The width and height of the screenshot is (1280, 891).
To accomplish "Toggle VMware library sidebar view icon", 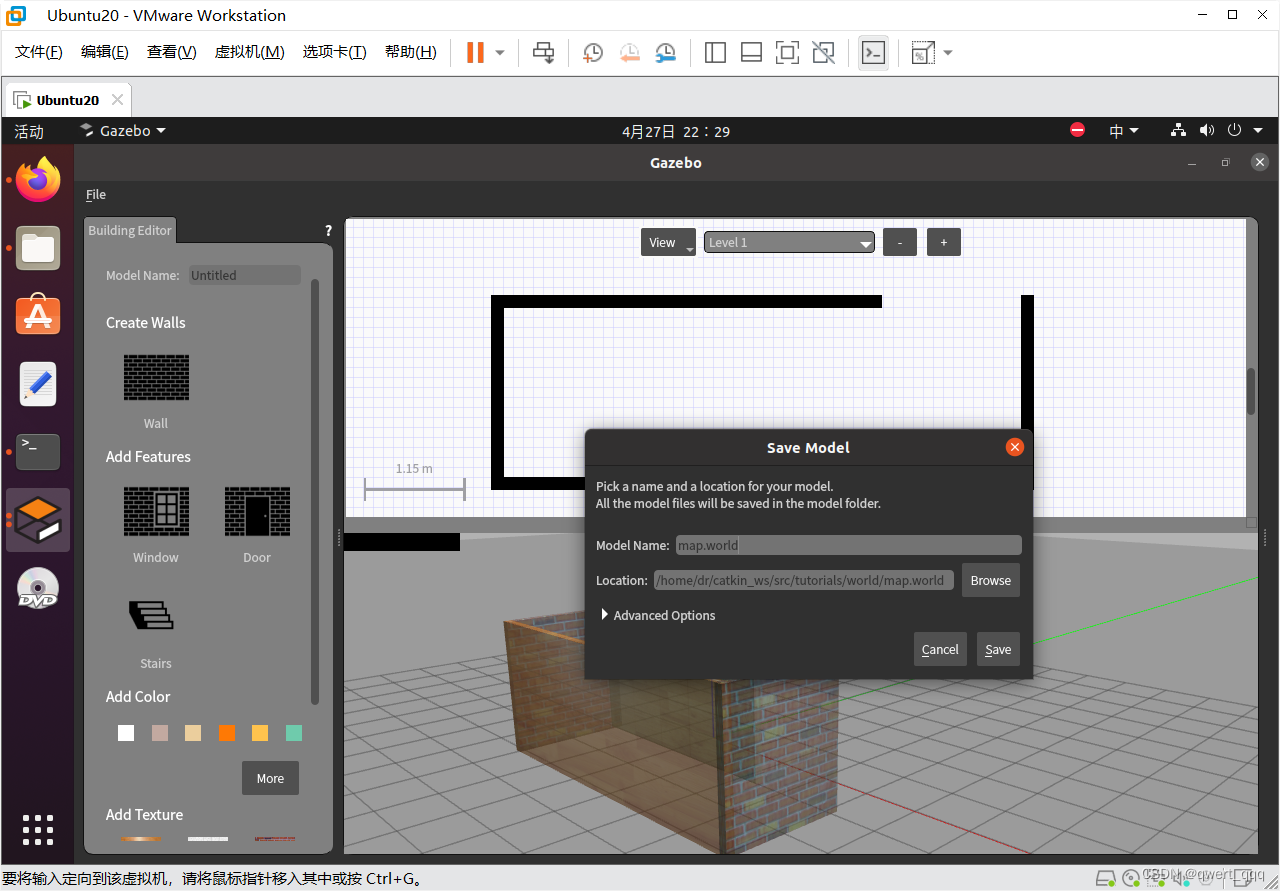I will point(715,53).
